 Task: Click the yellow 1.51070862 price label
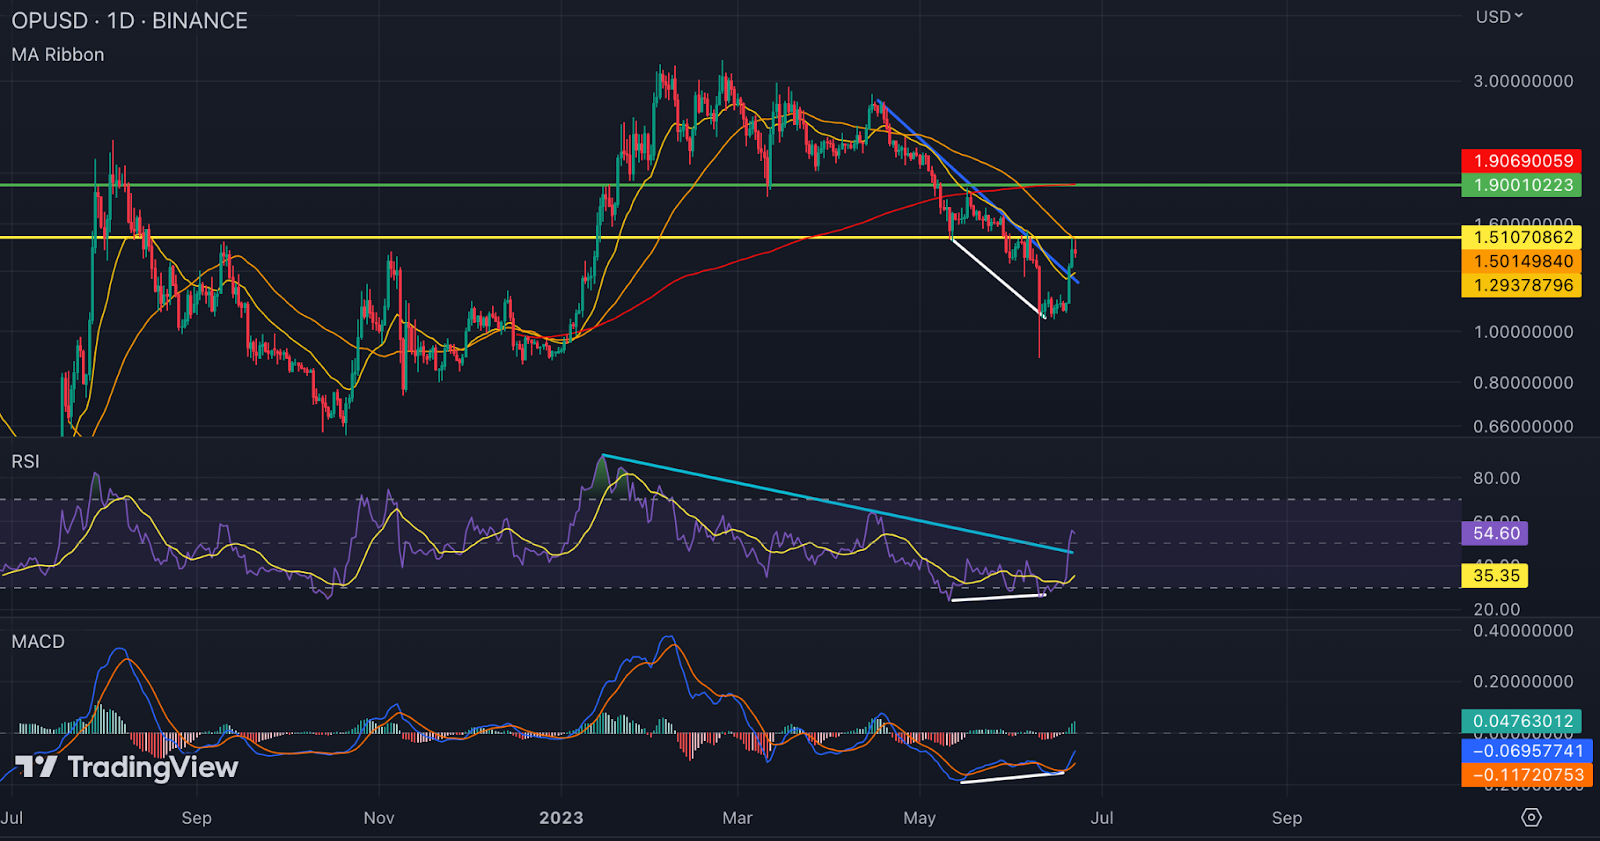tap(1522, 237)
